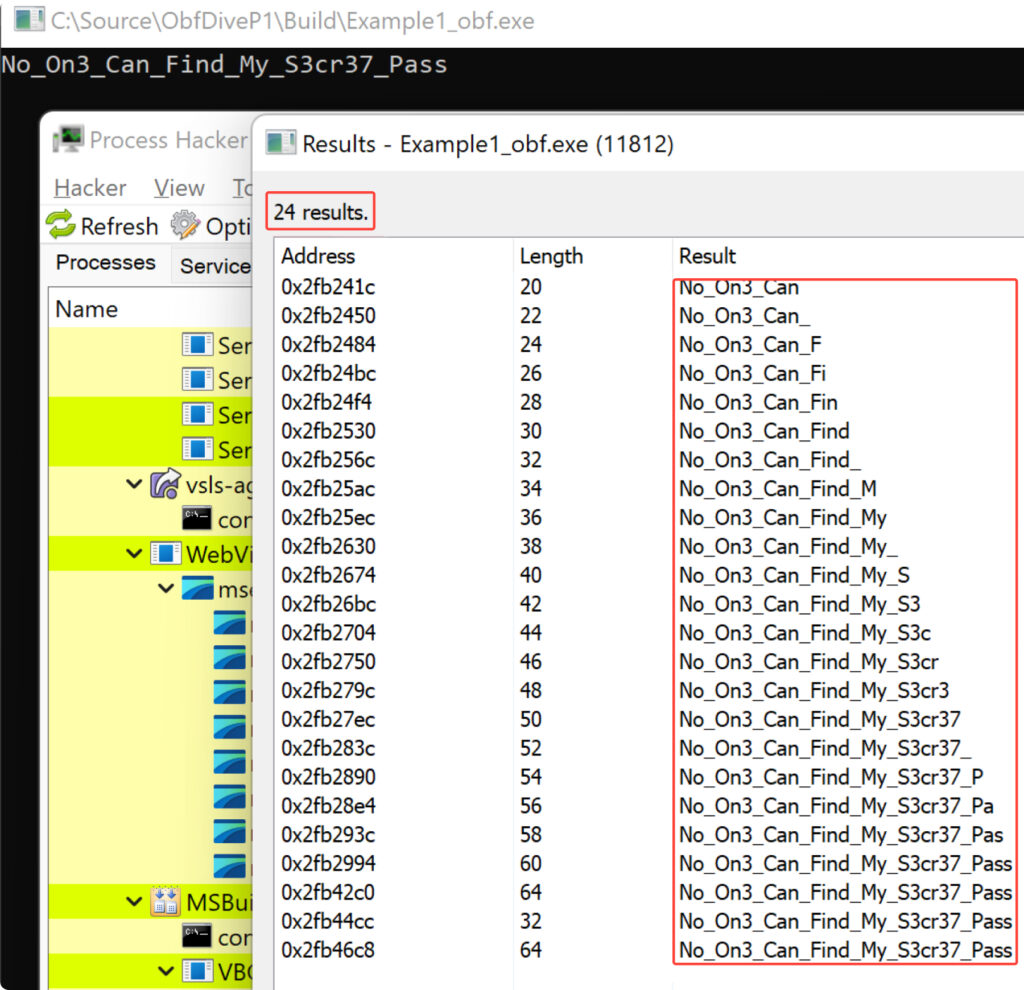The image size is (1024, 990).
Task: Sort results by Length column header
Action: (551, 256)
